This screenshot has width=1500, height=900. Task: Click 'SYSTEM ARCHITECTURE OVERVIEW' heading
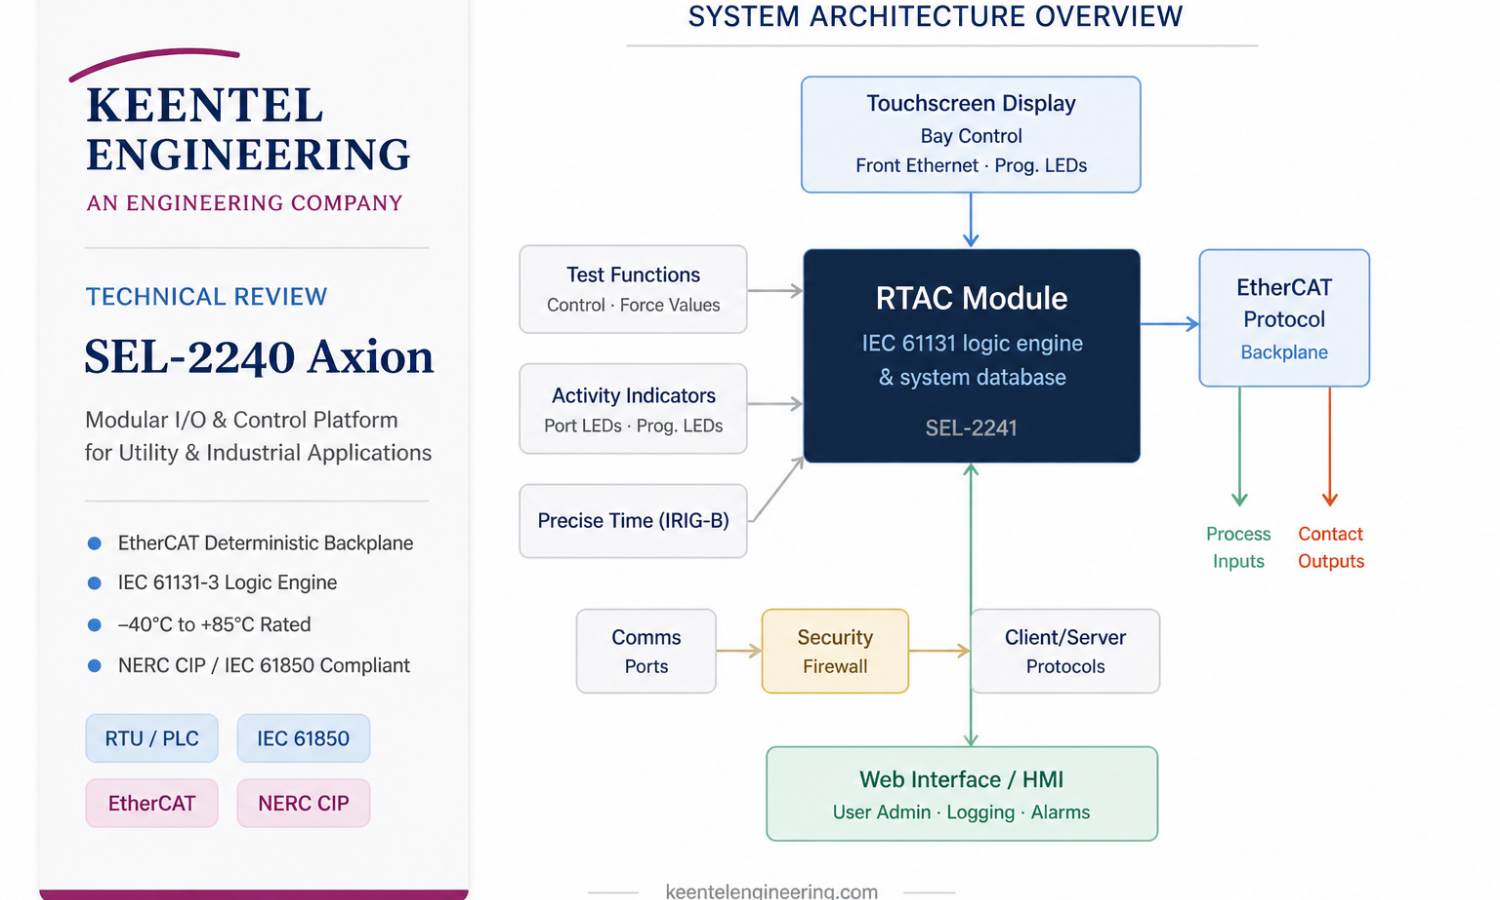click(x=935, y=17)
